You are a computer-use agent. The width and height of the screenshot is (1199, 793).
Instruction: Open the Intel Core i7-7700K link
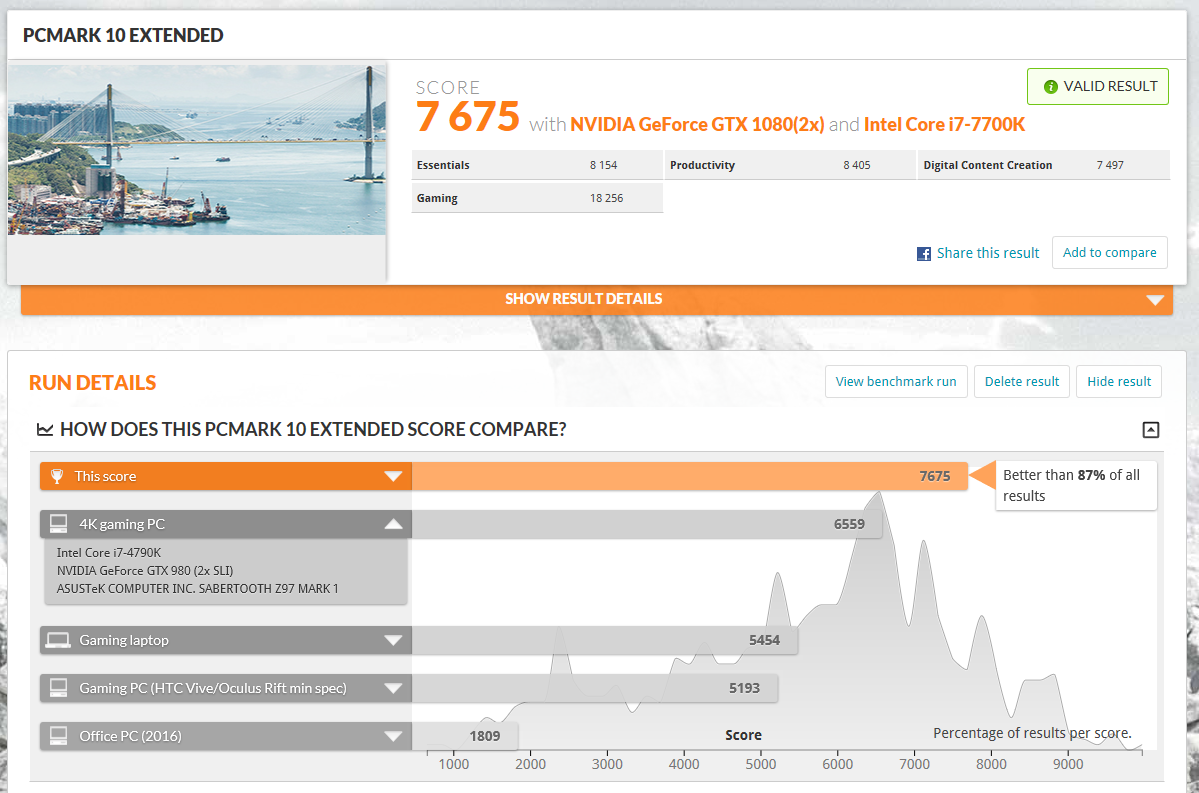pyautogui.click(x=944, y=125)
